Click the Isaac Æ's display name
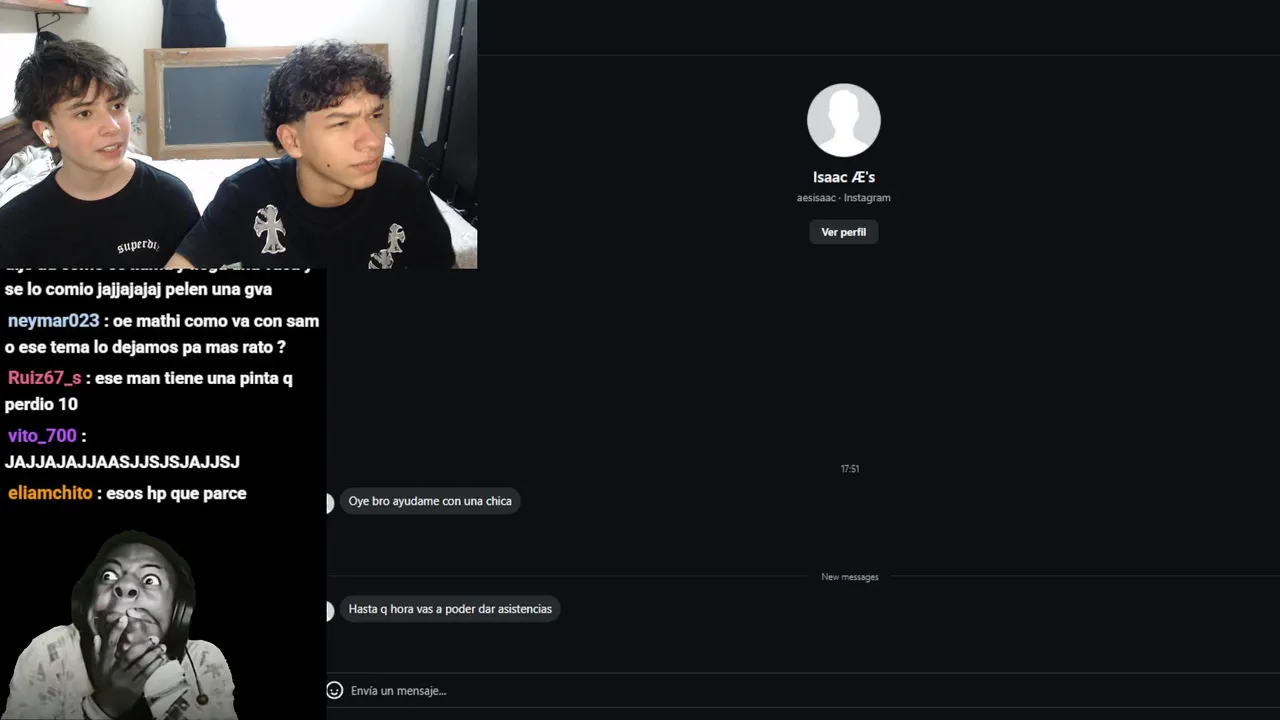This screenshot has width=1280, height=720. coord(844,177)
